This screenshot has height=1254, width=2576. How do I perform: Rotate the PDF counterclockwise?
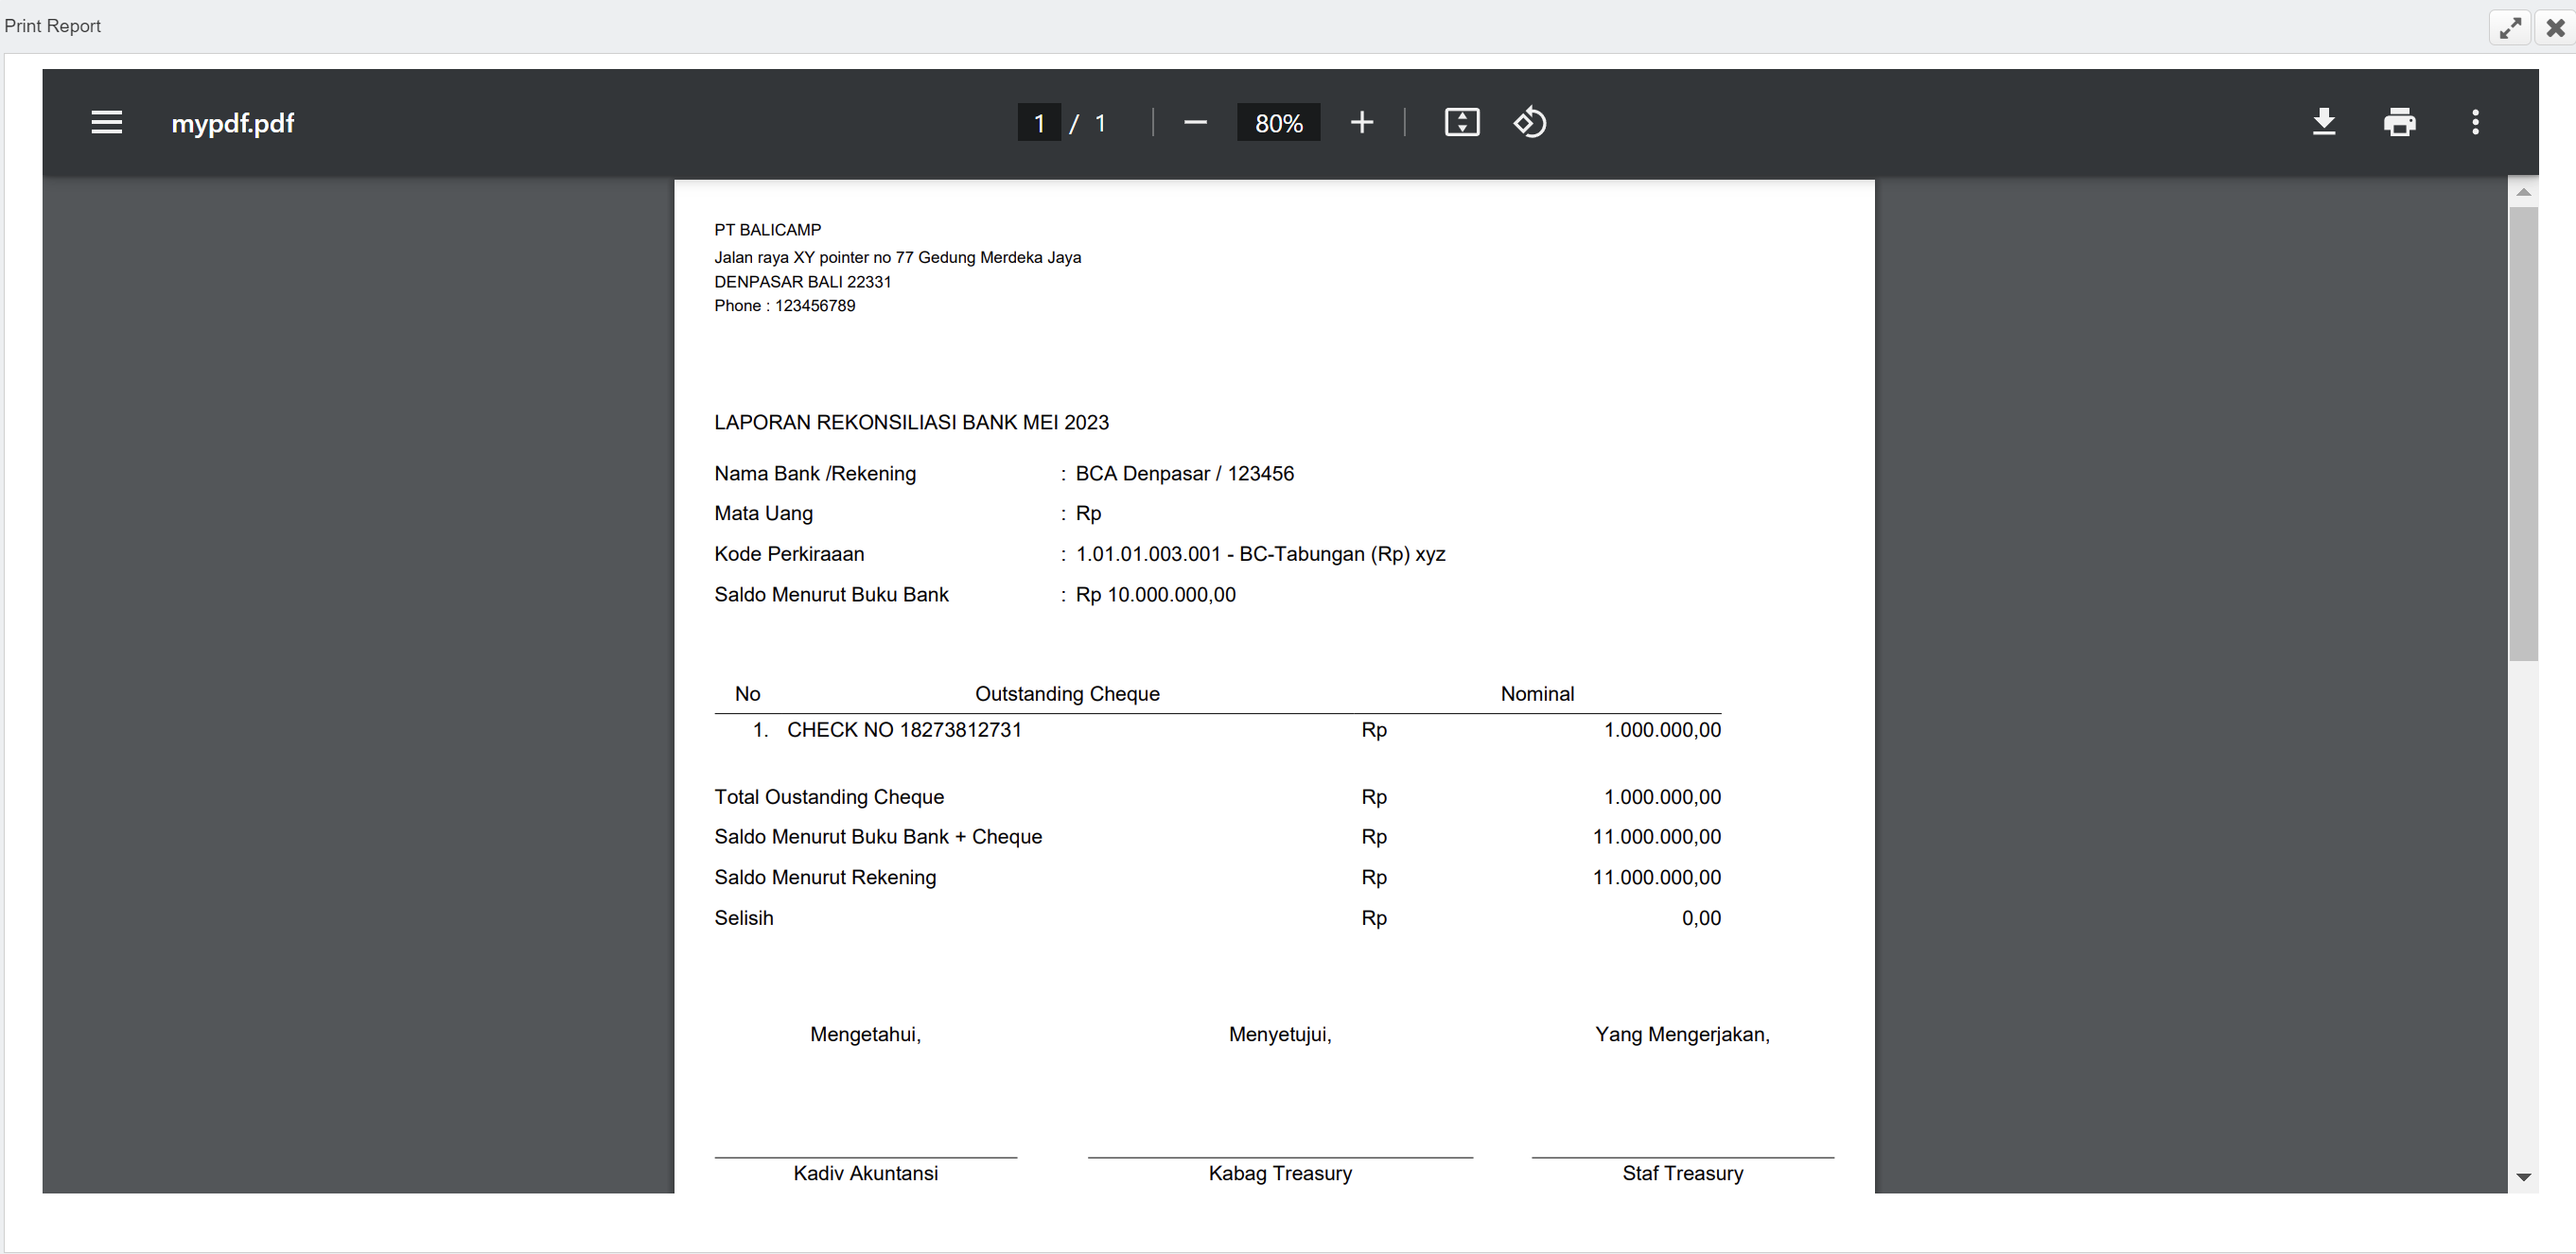click(x=1529, y=122)
